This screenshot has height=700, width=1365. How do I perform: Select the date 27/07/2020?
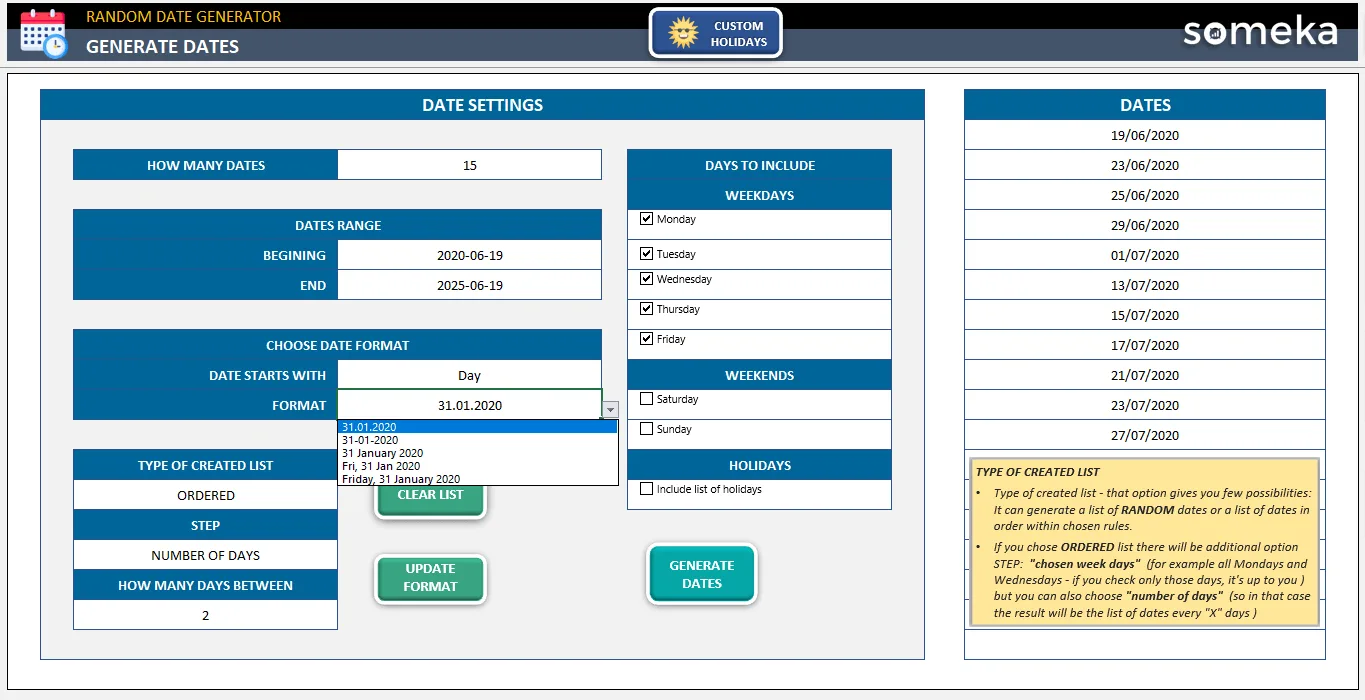[1145, 435]
